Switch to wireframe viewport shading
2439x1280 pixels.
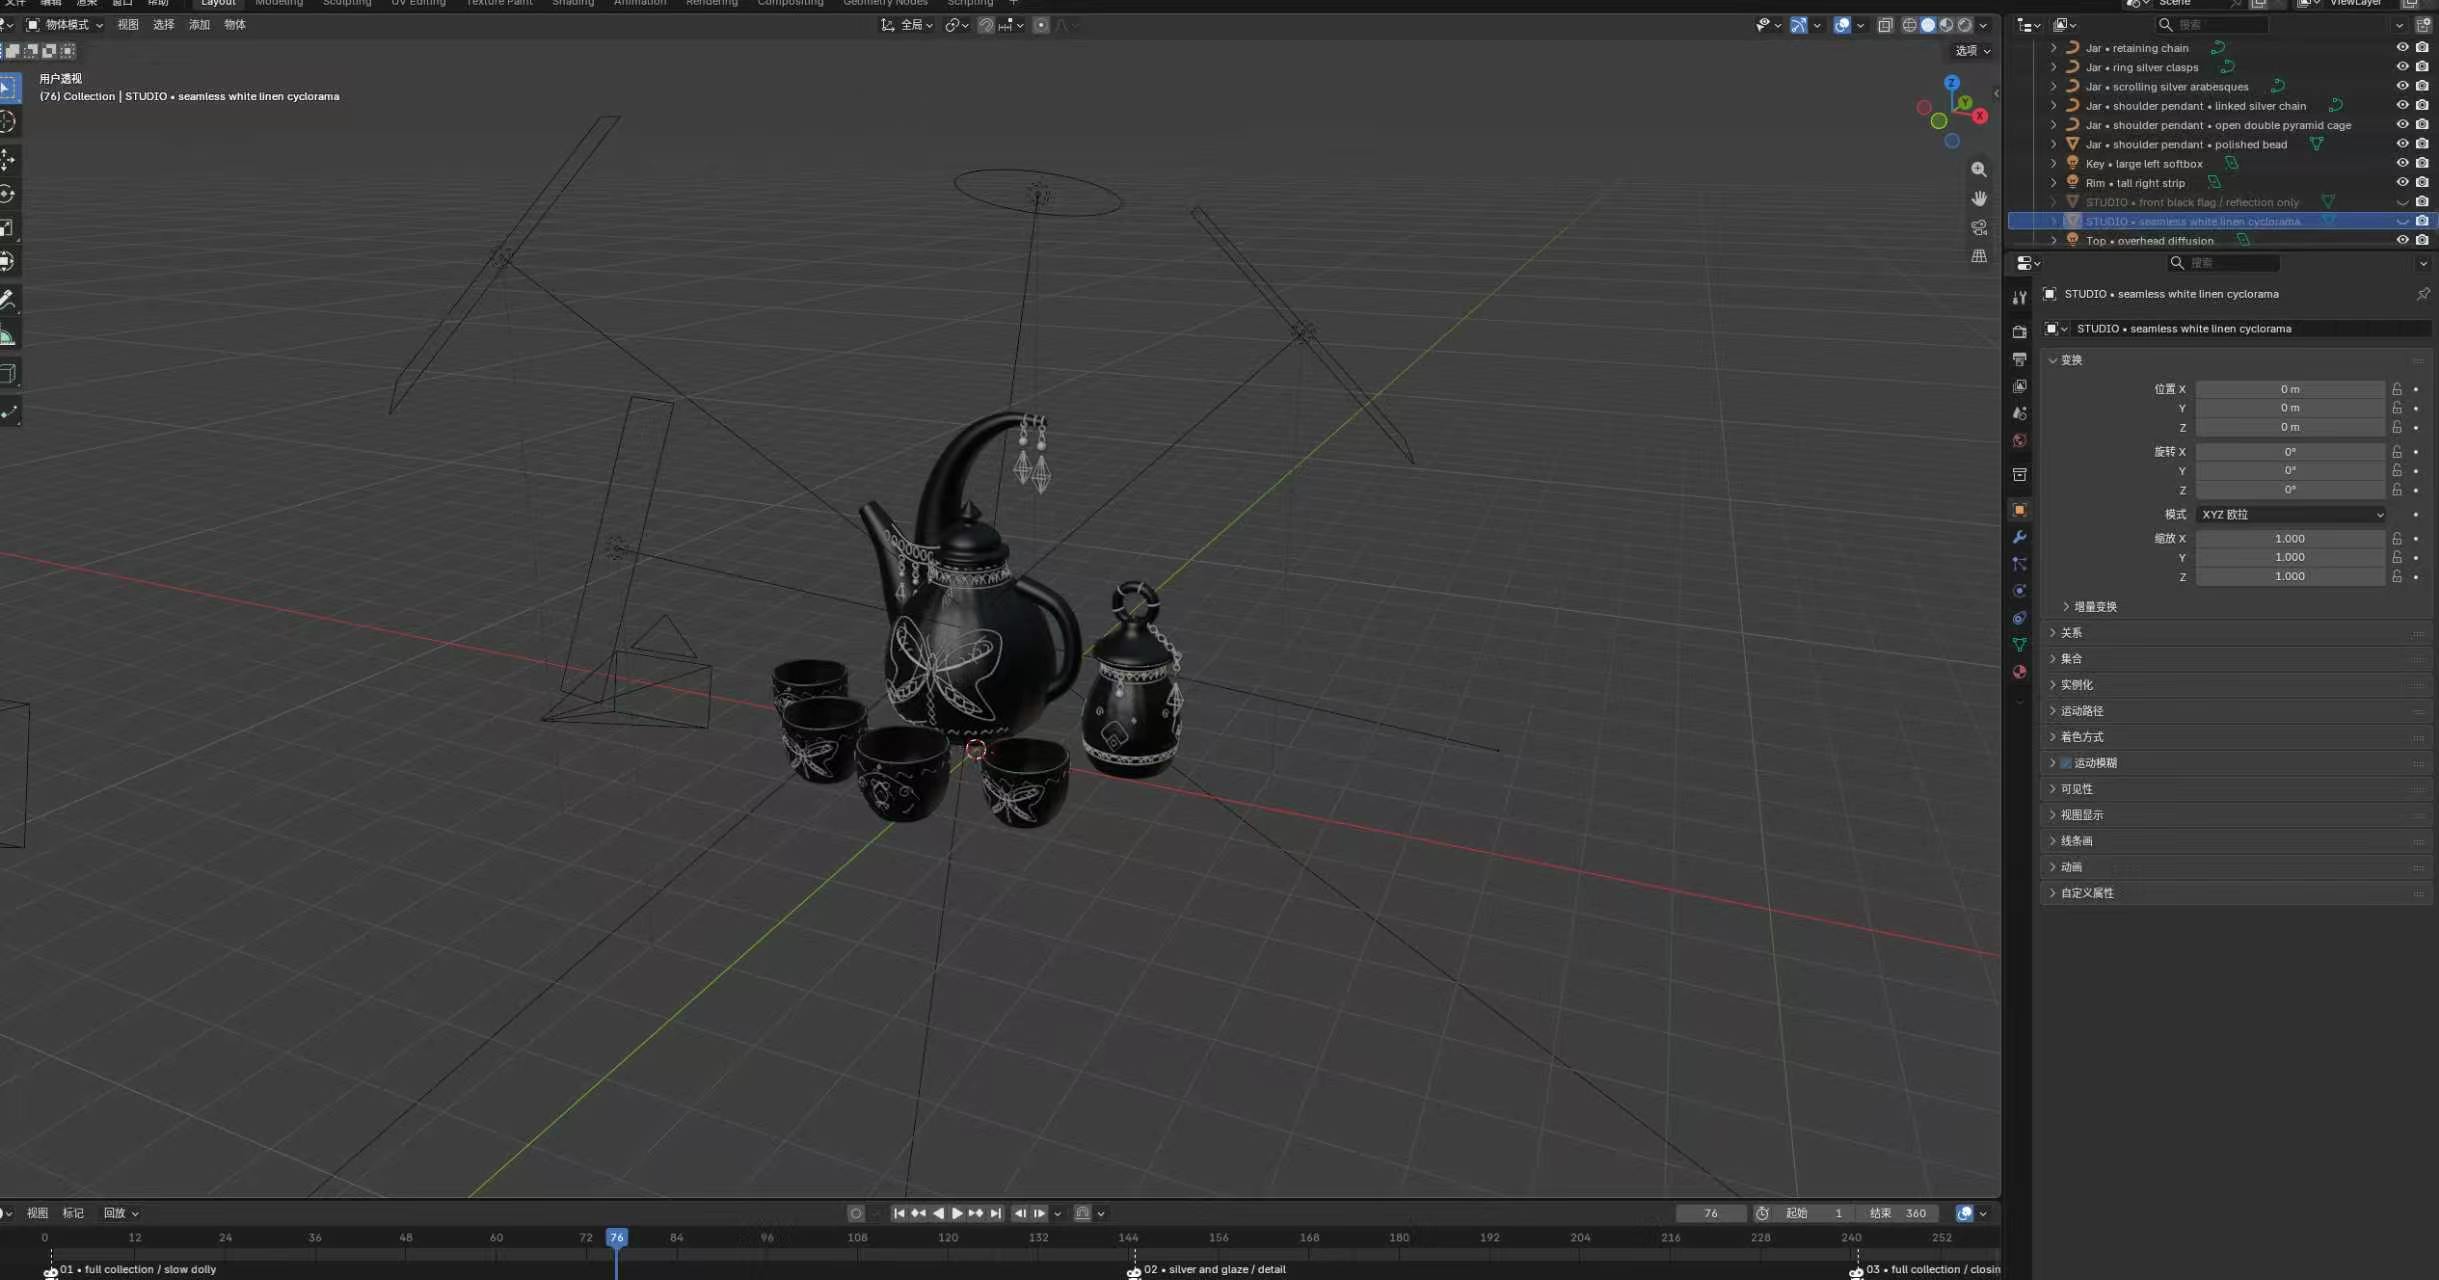(x=1909, y=25)
